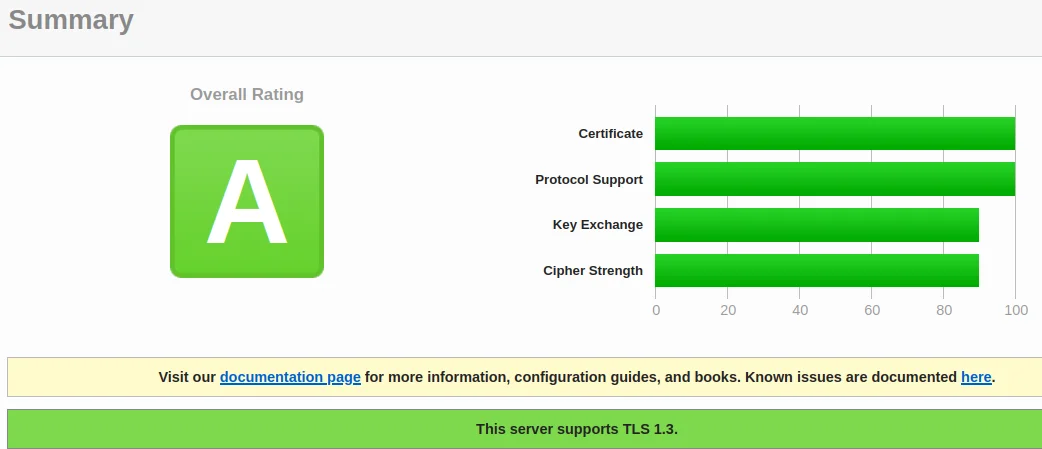
Task: Select the Certificate chart label
Action: coord(610,134)
